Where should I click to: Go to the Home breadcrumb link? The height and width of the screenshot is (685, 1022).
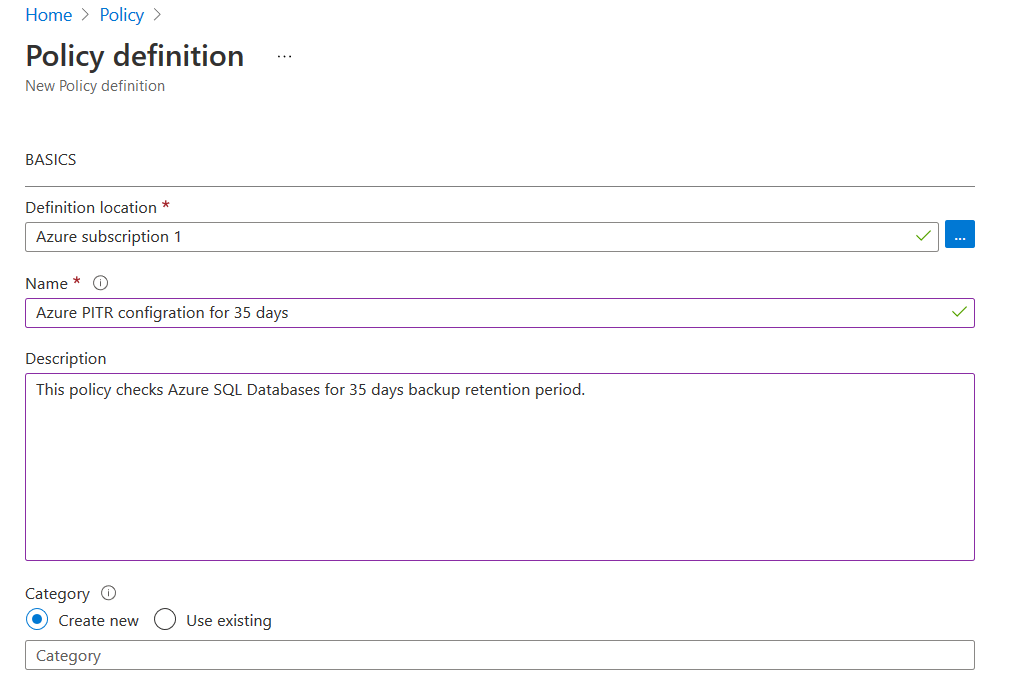[48, 15]
